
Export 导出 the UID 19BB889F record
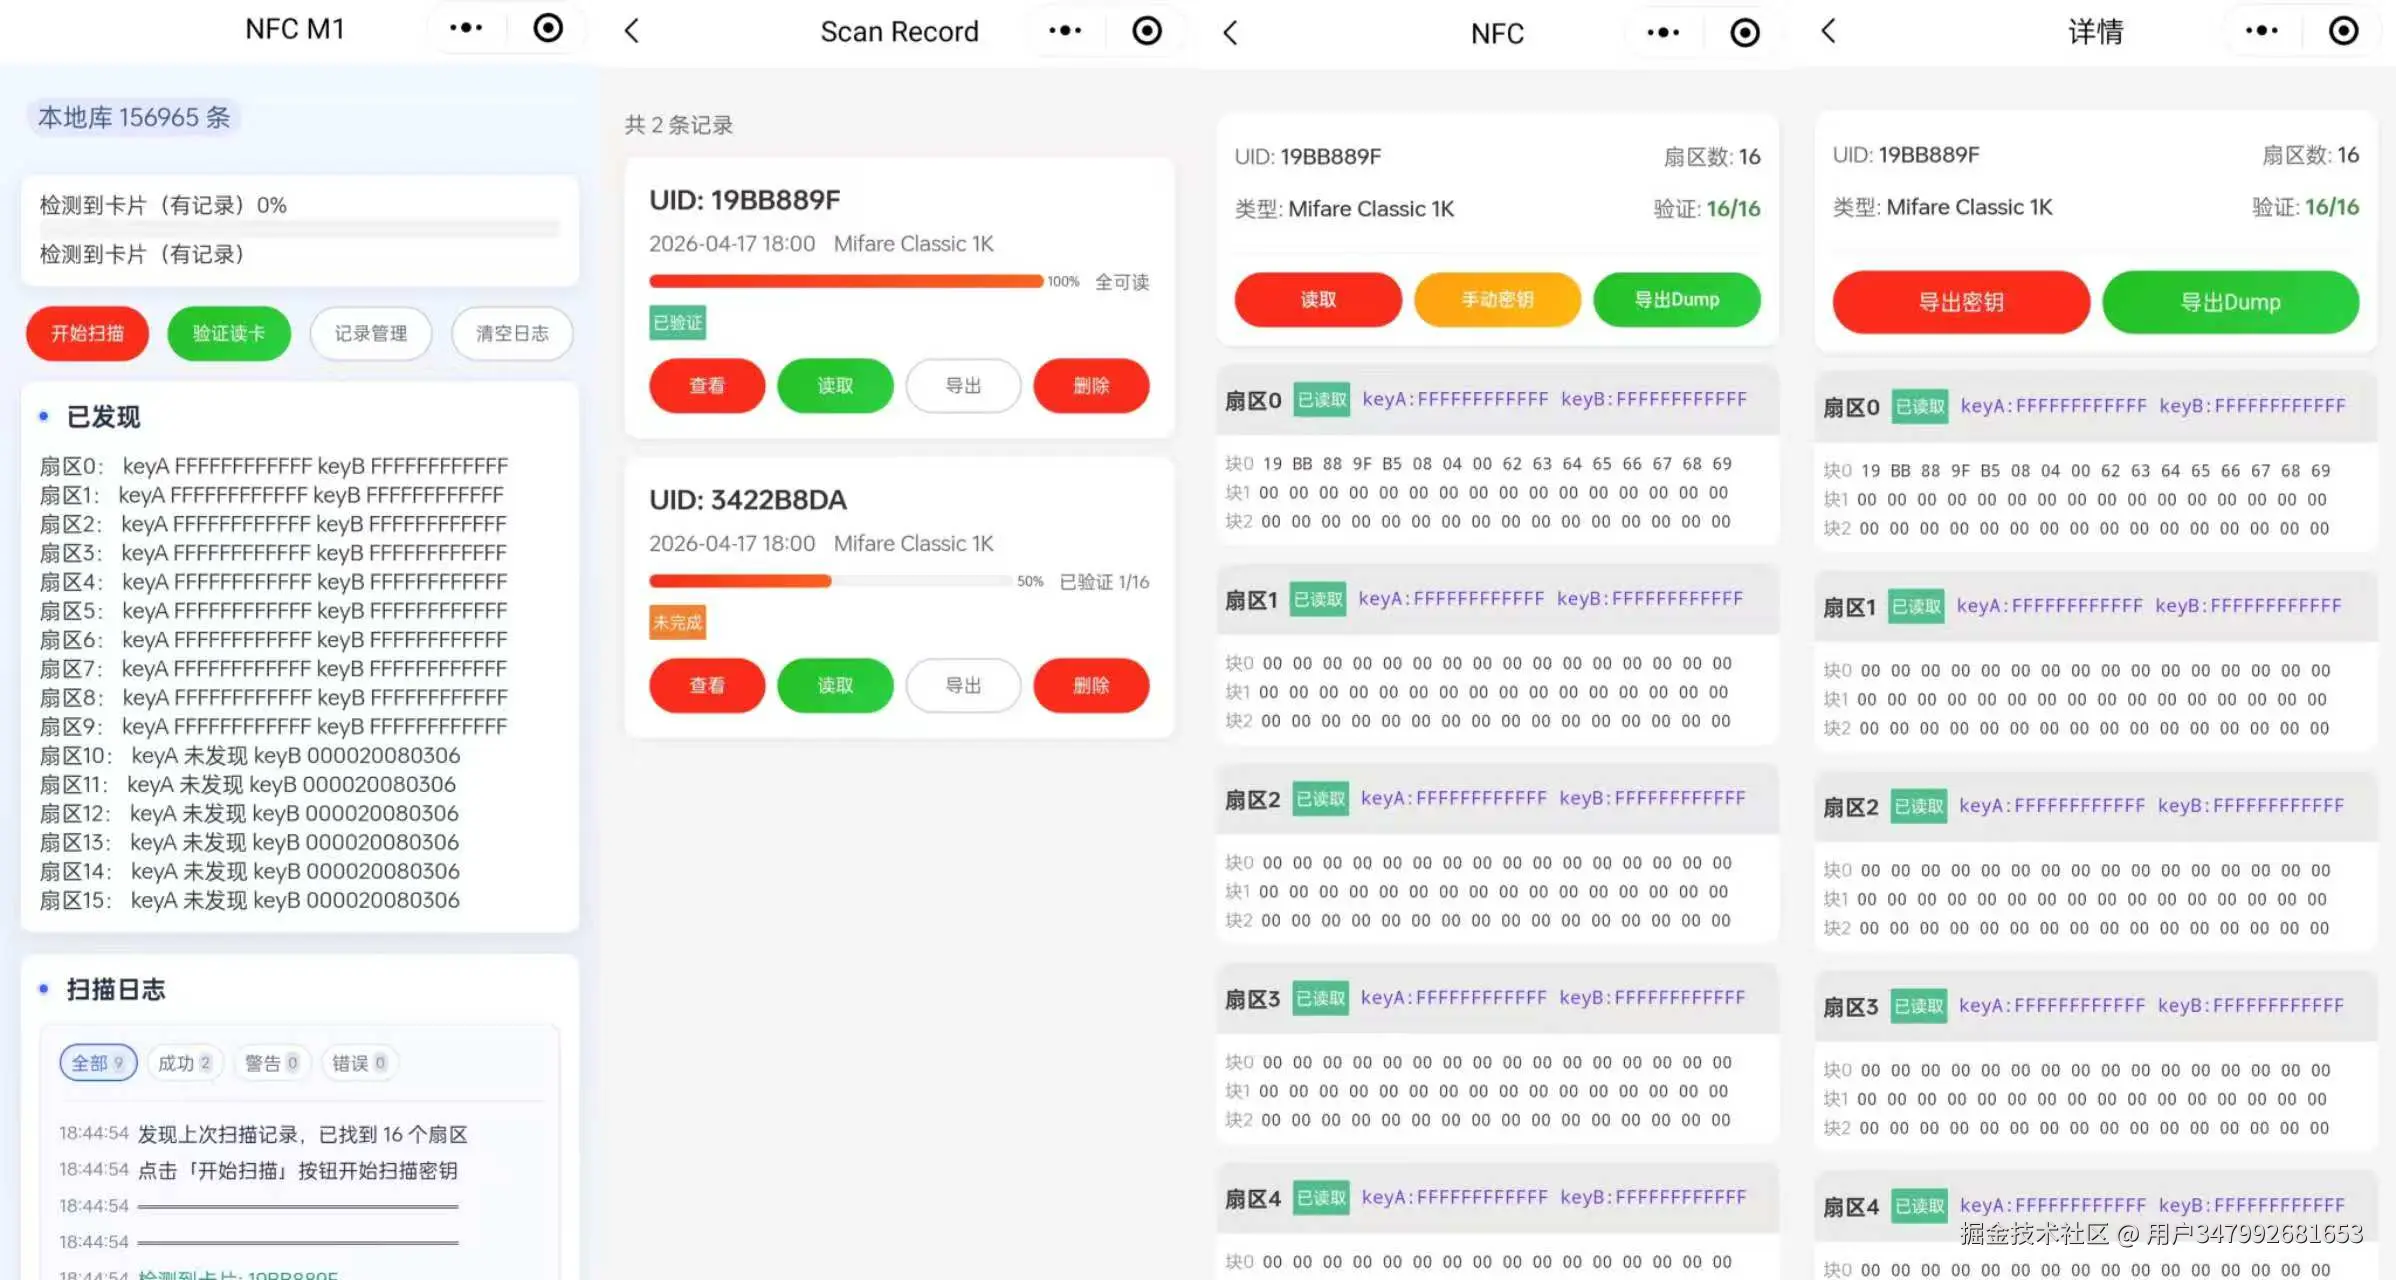963,386
